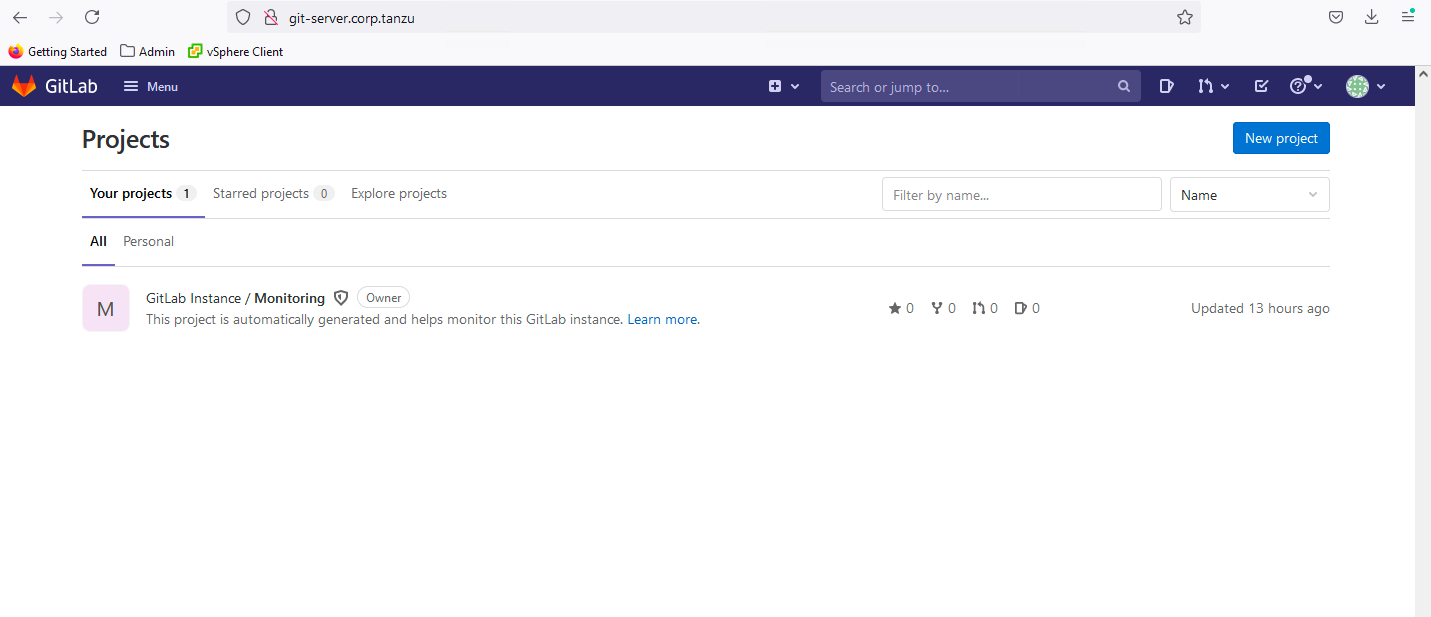Viewport: 1431px width, 617px height.
Task: Click the tracking protection shield icon
Action: click(242, 17)
